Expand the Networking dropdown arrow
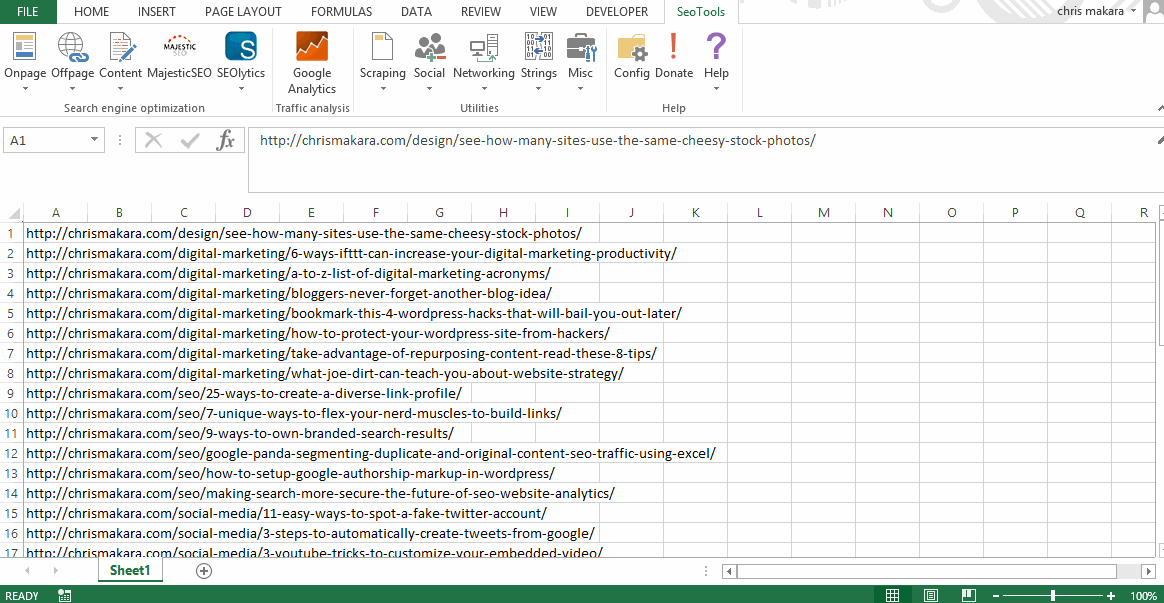1164x603 pixels. pos(484,88)
